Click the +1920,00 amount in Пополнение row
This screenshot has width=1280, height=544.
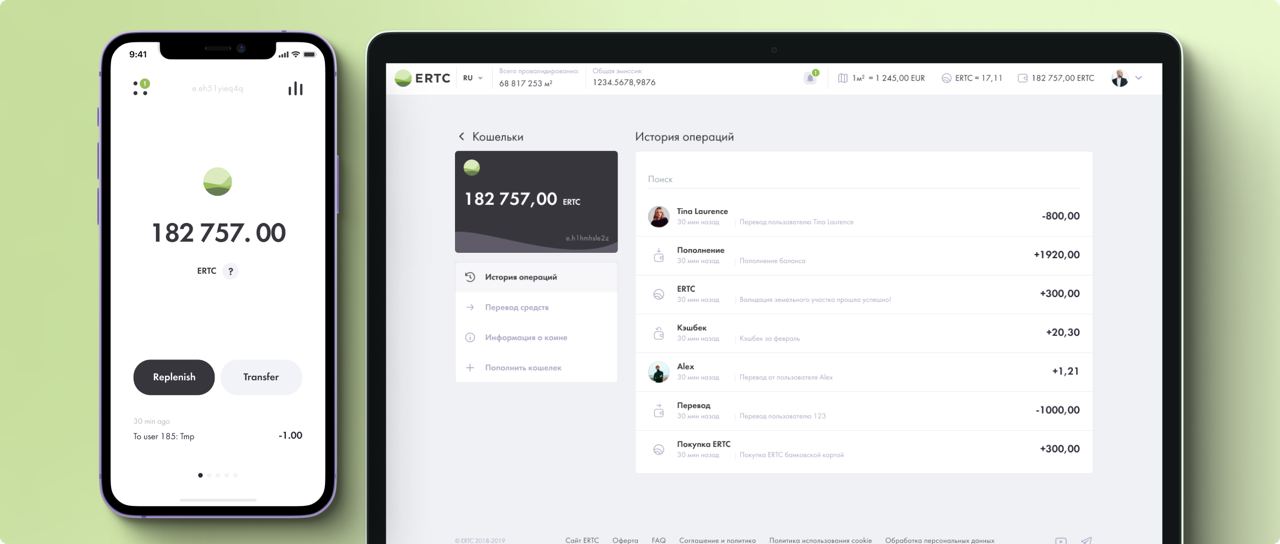(1056, 255)
